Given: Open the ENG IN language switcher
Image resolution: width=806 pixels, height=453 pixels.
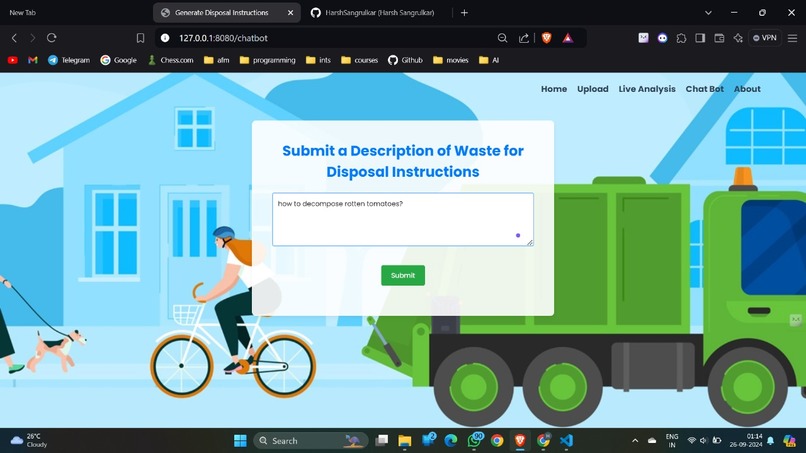Looking at the screenshot, I should pos(672,441).
